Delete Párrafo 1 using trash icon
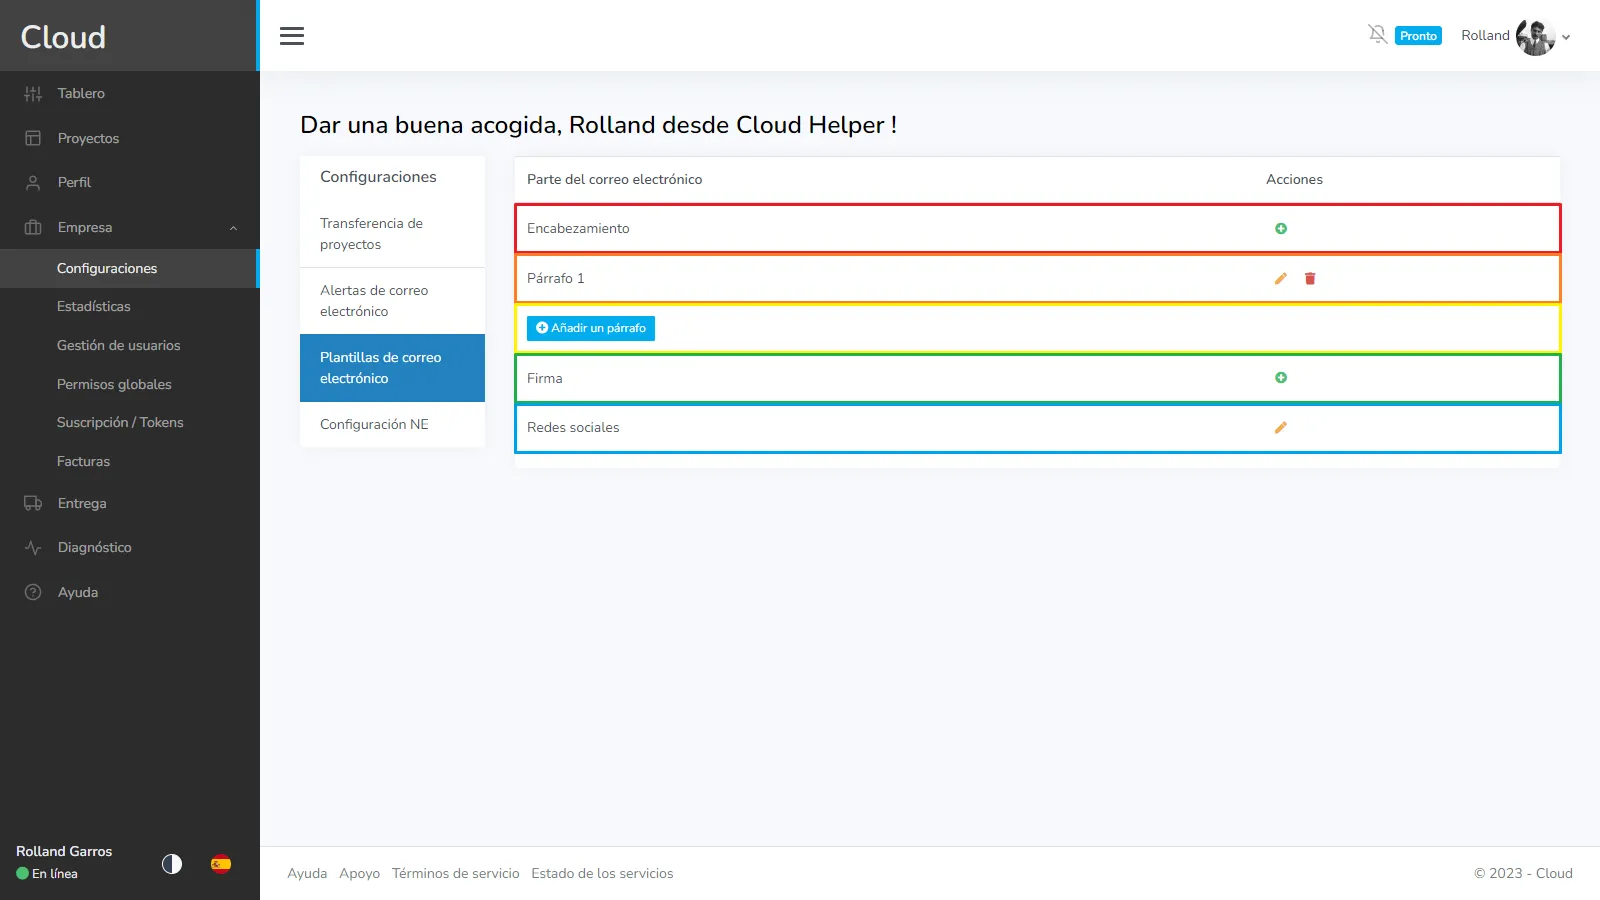This screenshot has width=1600, height=900. click(1310, 279)
